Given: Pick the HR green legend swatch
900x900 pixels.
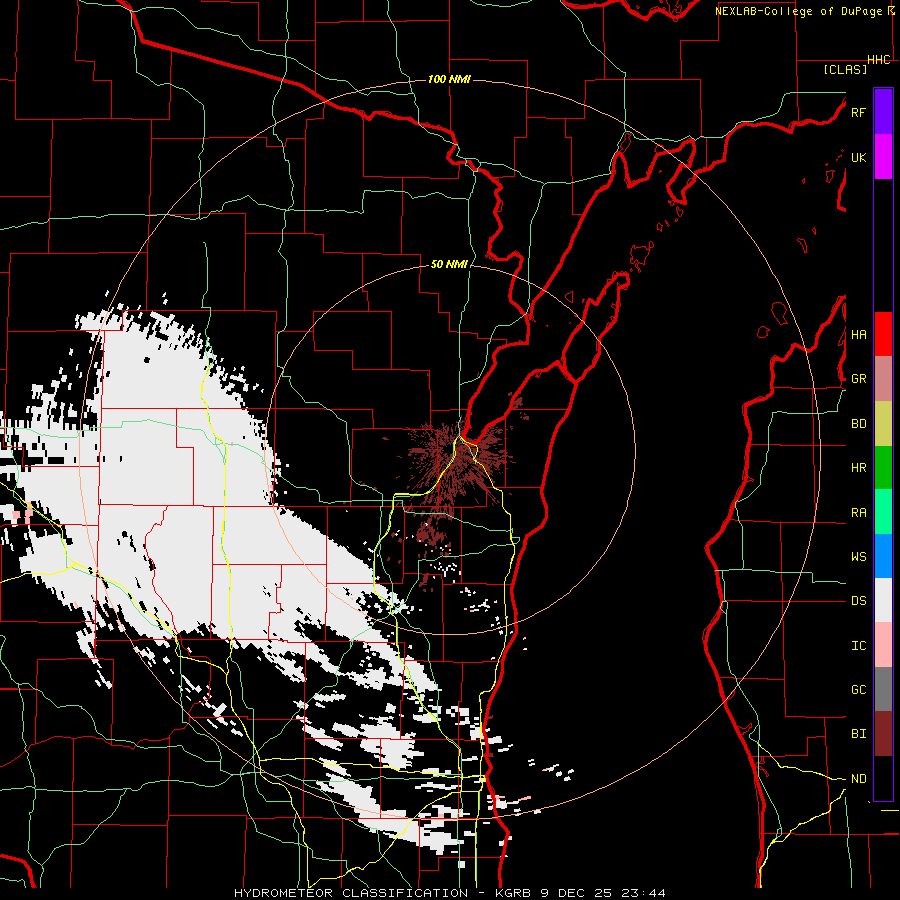Looking at the screenshot, I should [883, 467].
